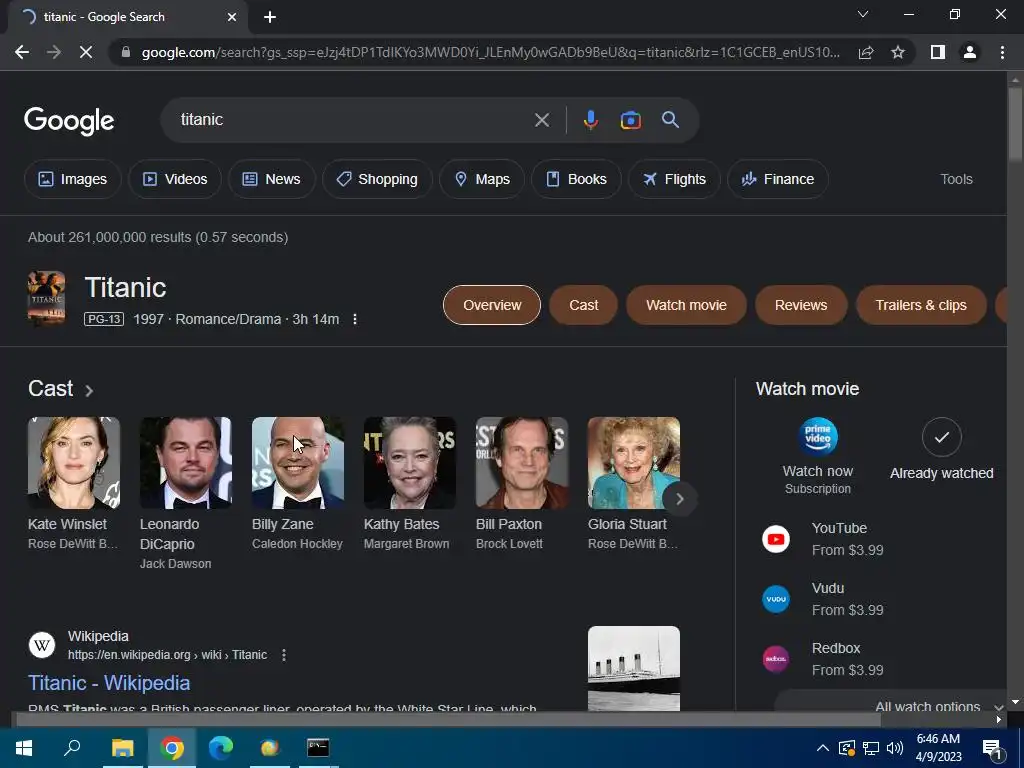Stop loading the page
The height and width of the screenshot is (768, 1024).
(86, 52)
